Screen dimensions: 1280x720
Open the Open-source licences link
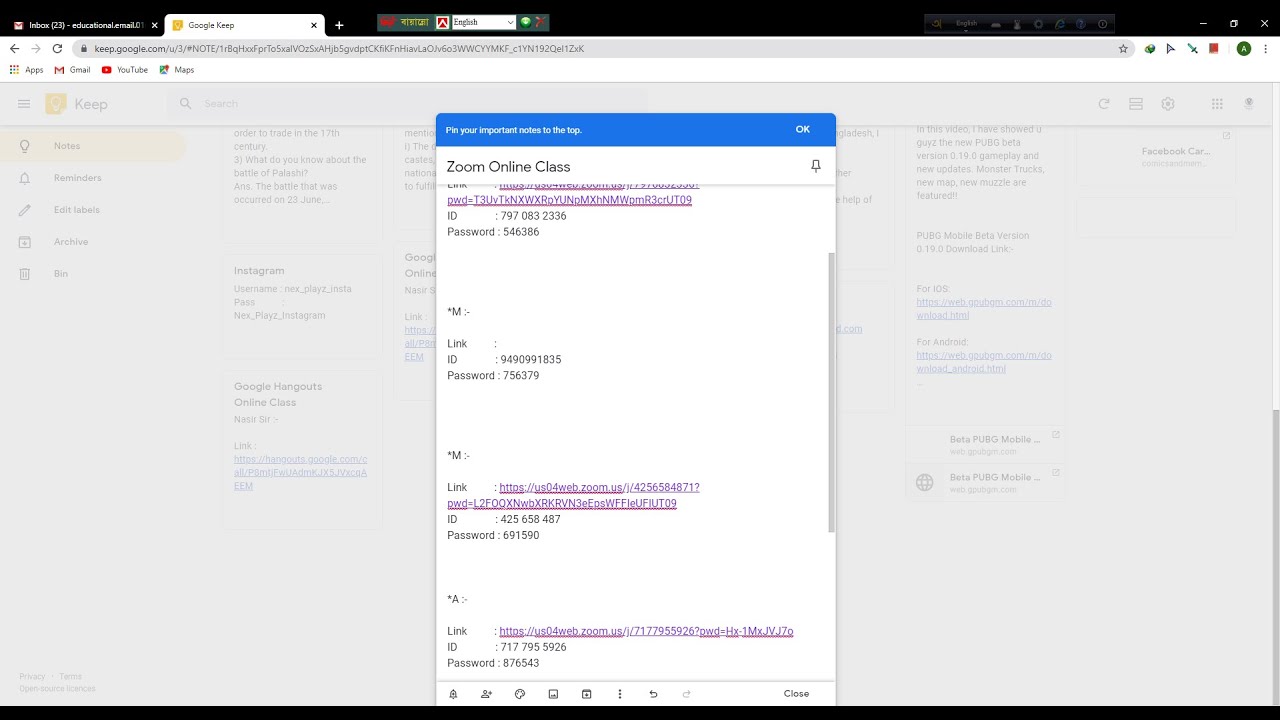click(x=57, y=689)
